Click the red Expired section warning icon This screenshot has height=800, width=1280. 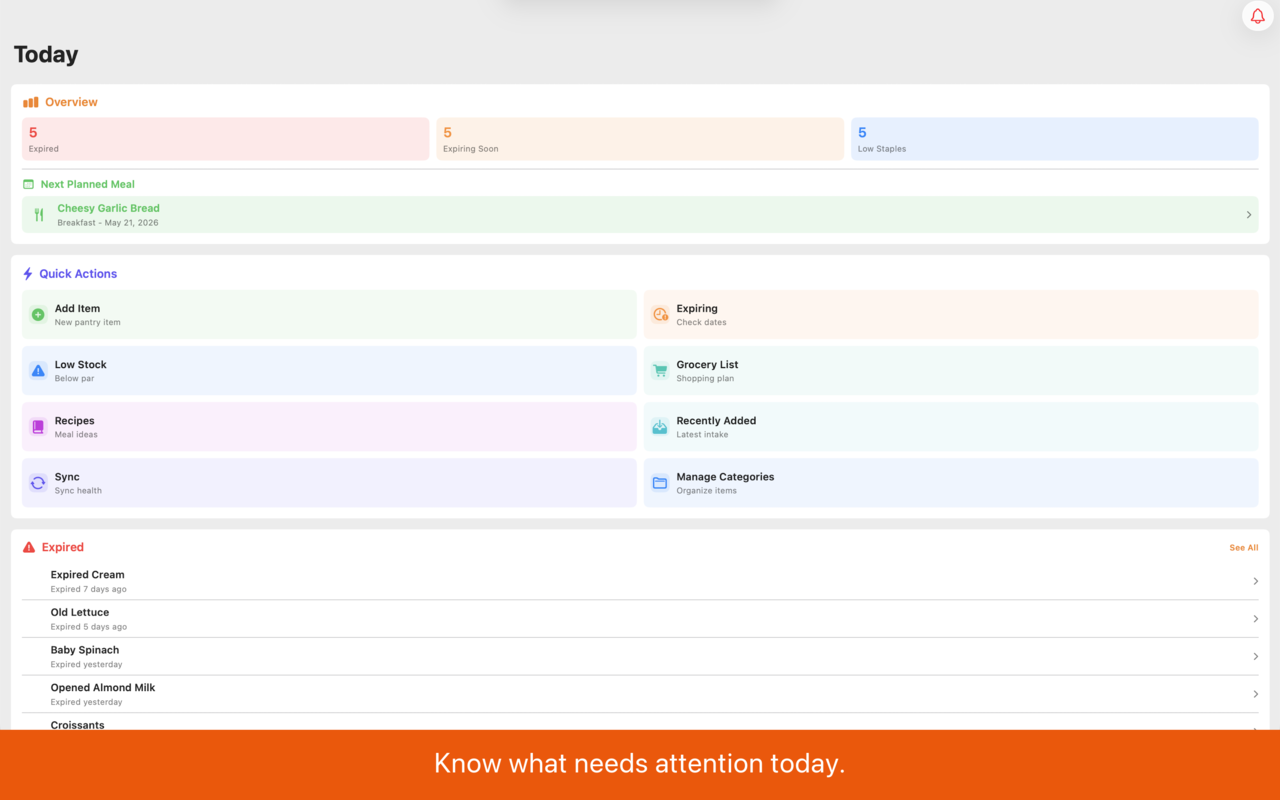29,547
